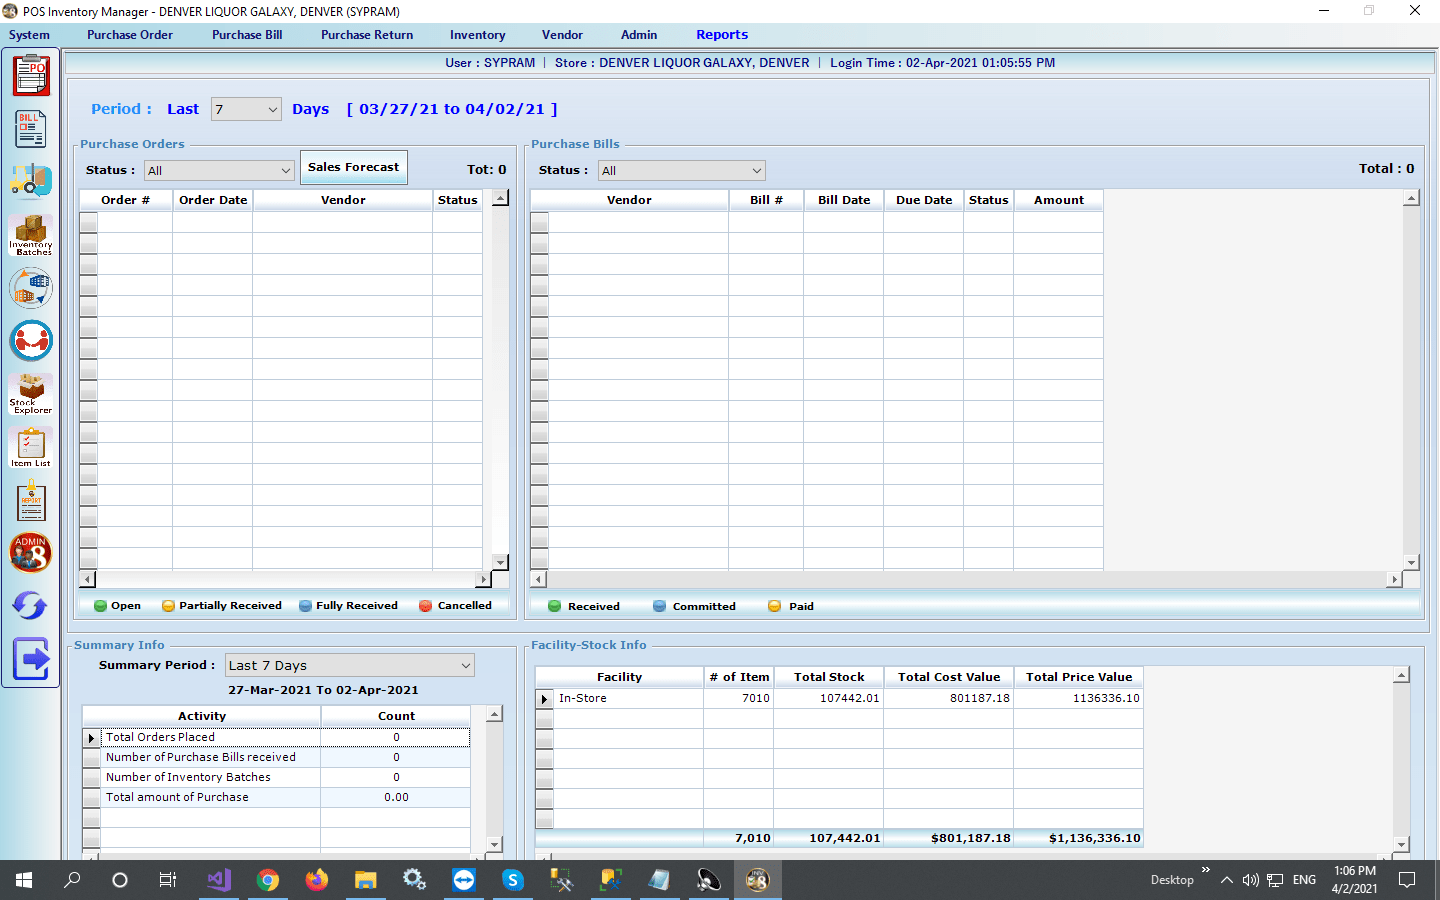Open Item List from the sidebar

point(31,447)
